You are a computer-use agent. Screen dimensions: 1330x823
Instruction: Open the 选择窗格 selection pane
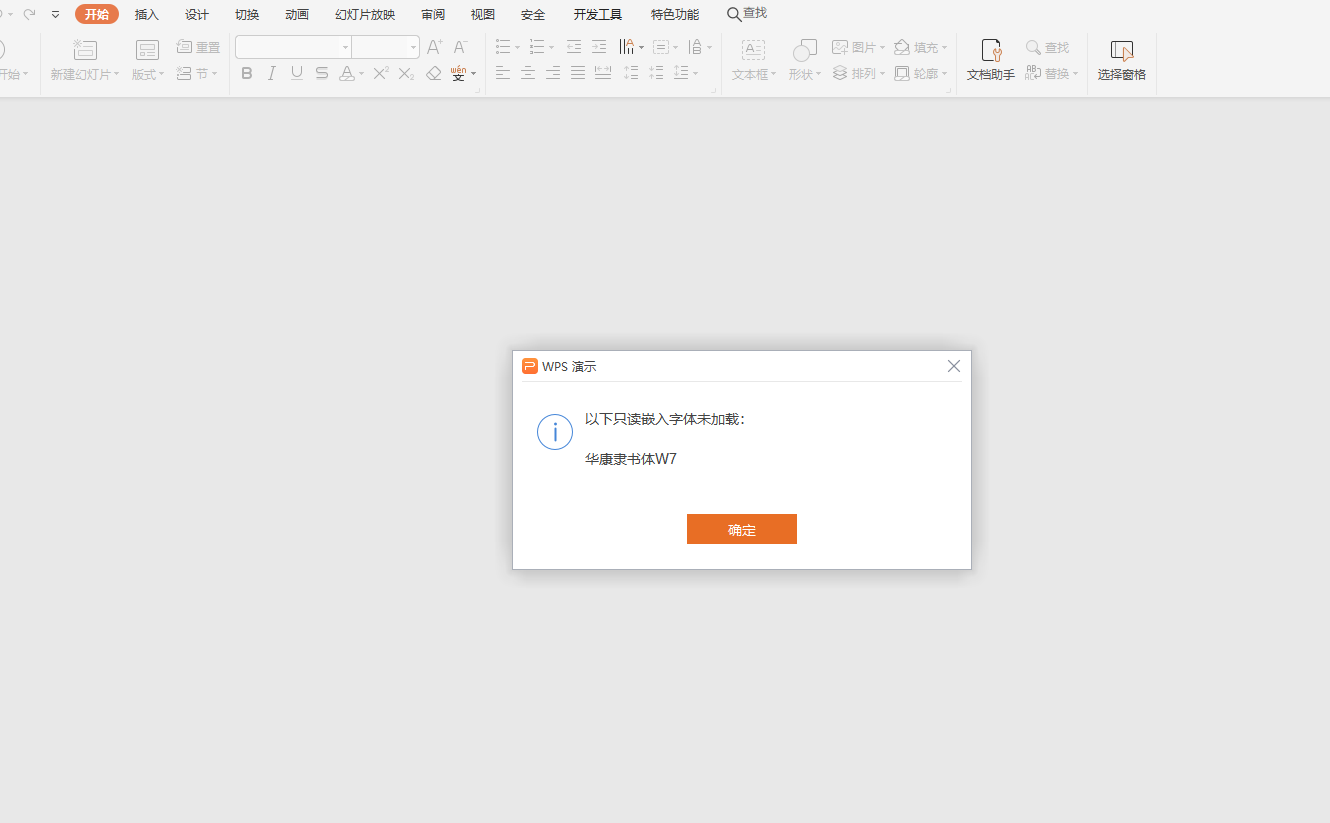point(1122,60)
